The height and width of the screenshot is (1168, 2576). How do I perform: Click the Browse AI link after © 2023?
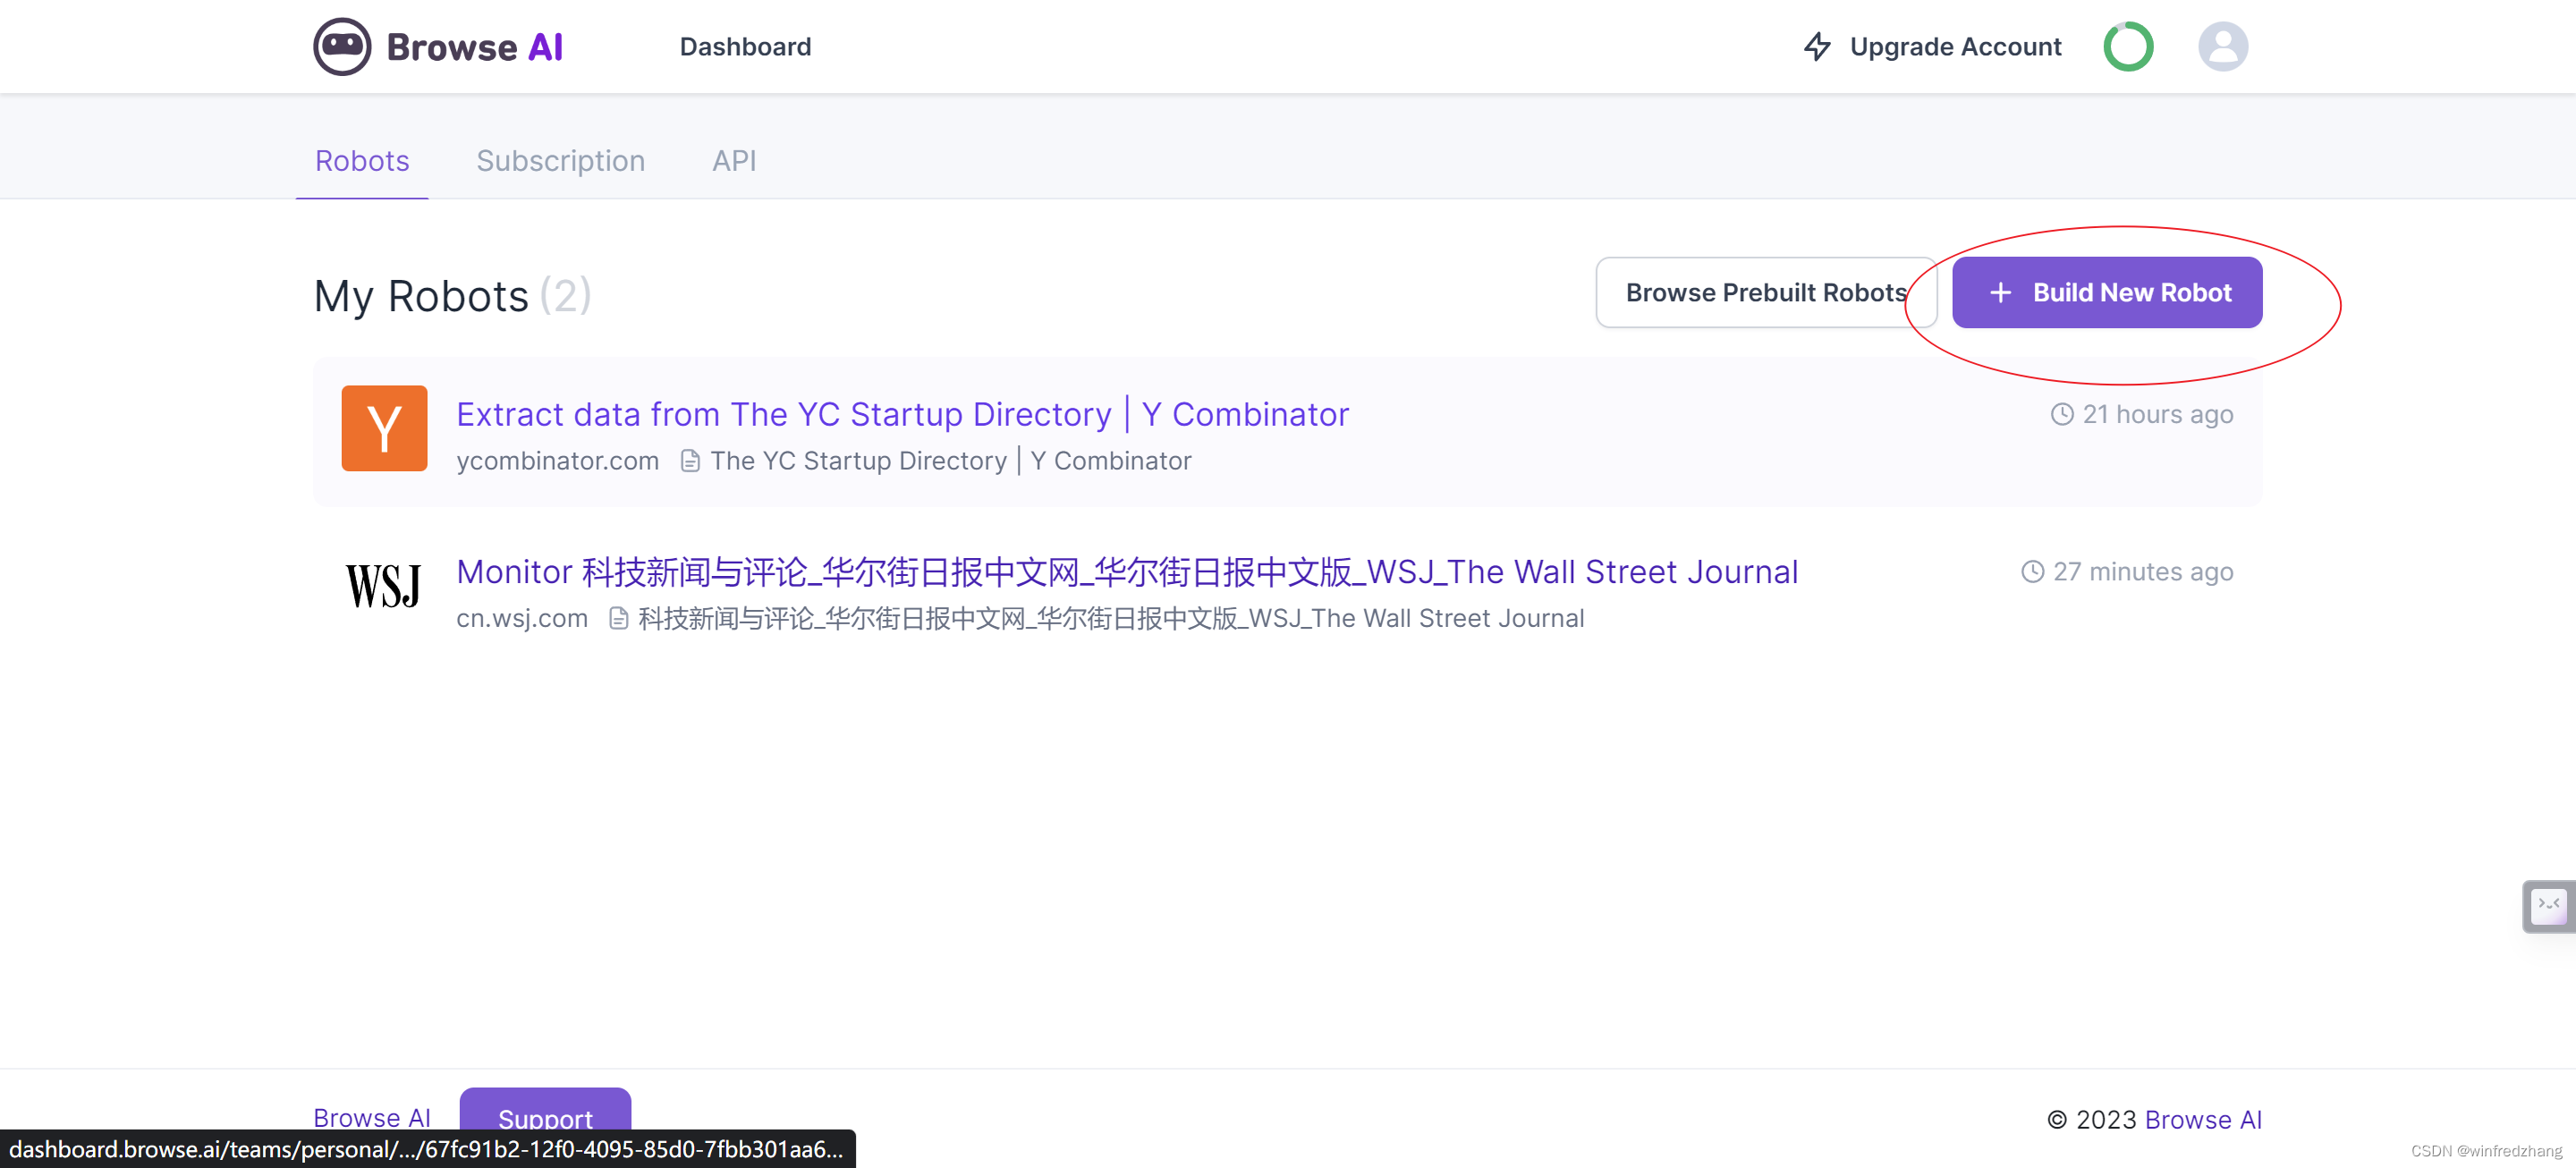pos(2203,1119)
